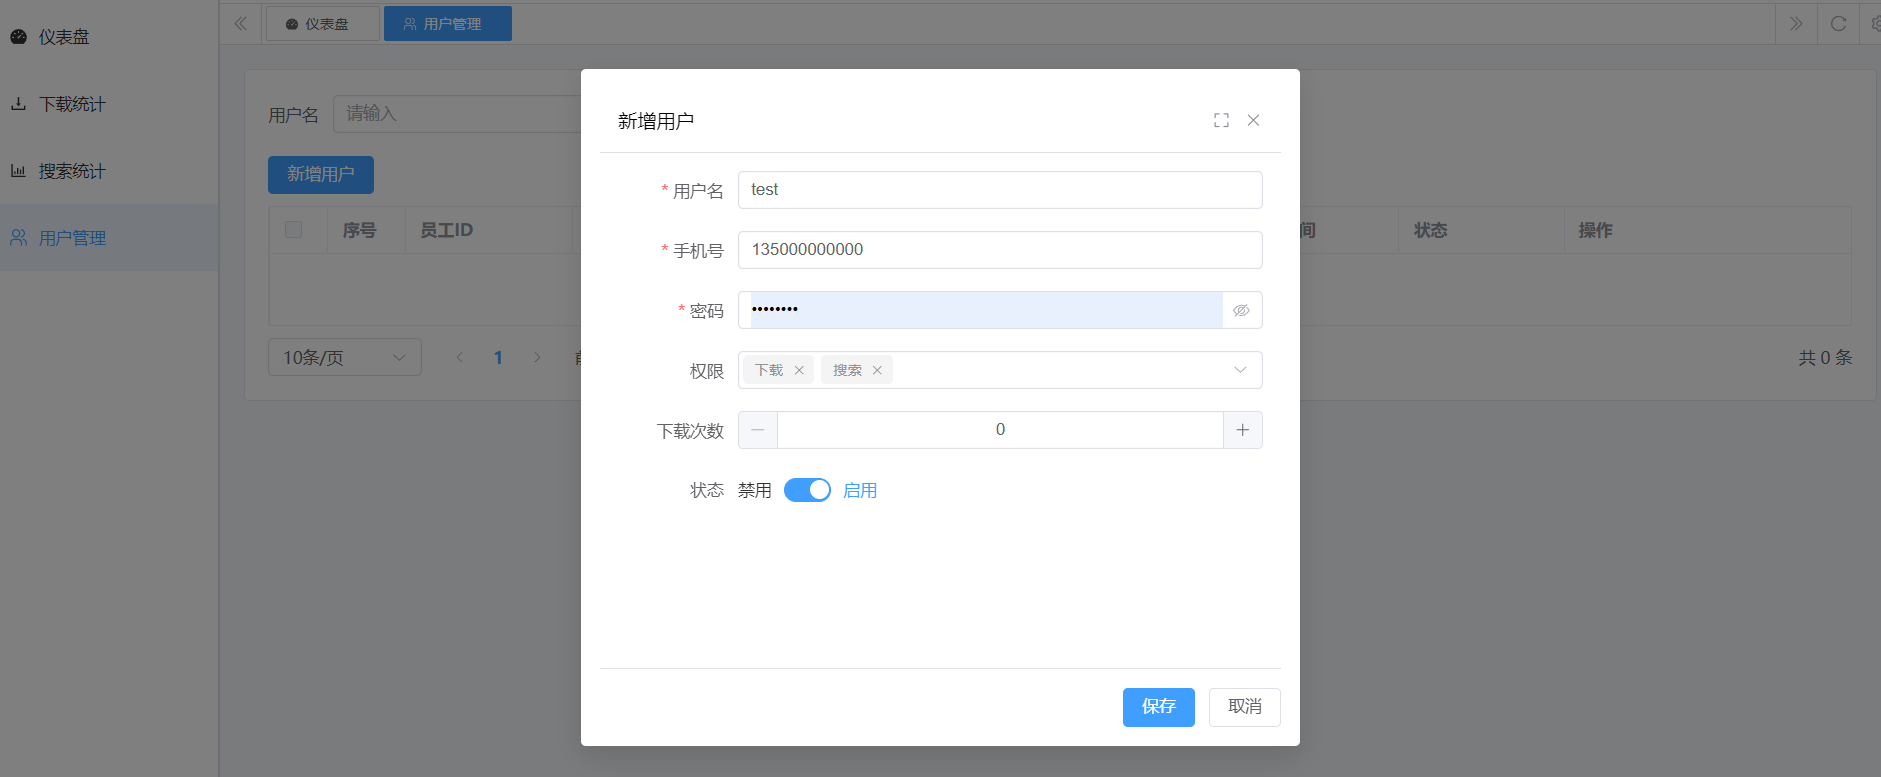
Task: Collapse sidebar with double-left chevron icon
Action: coord(240,23)
